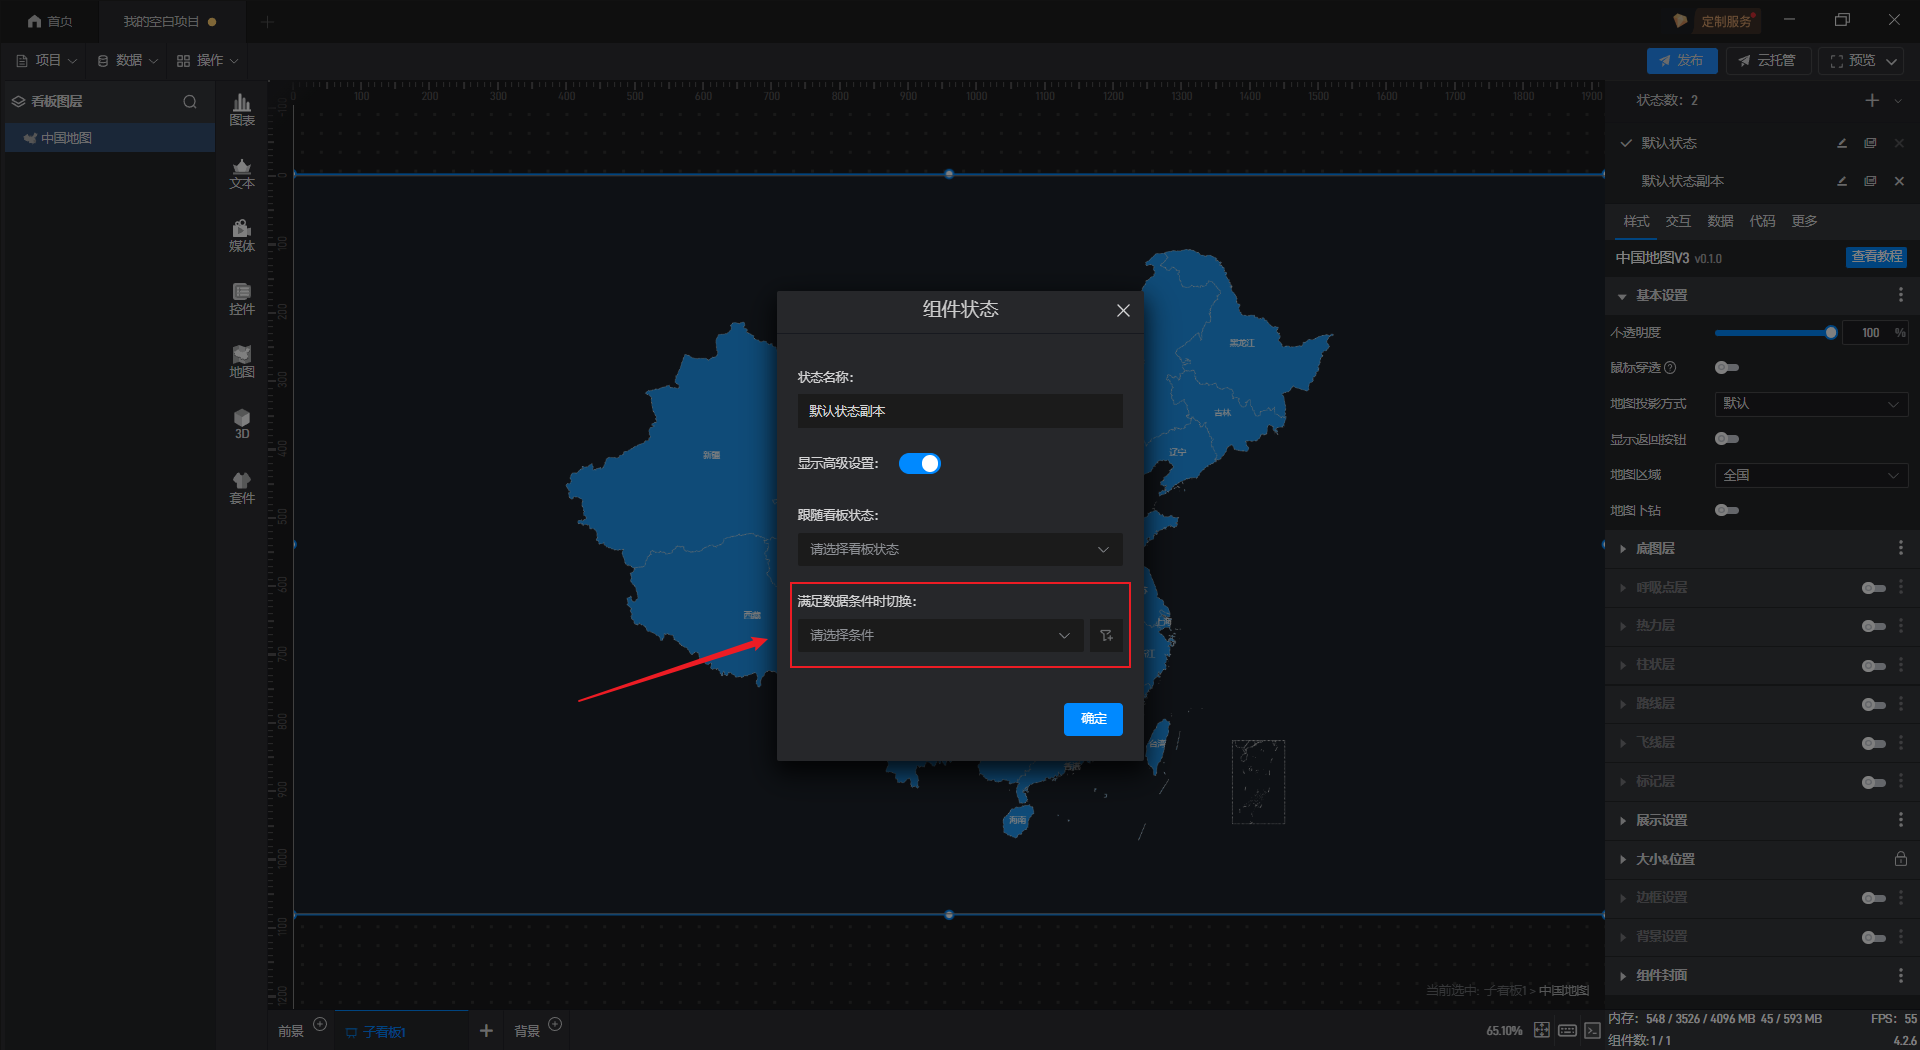Open the 地图区域 dropdown
1920x1050 pixels.
[1811, 475]
